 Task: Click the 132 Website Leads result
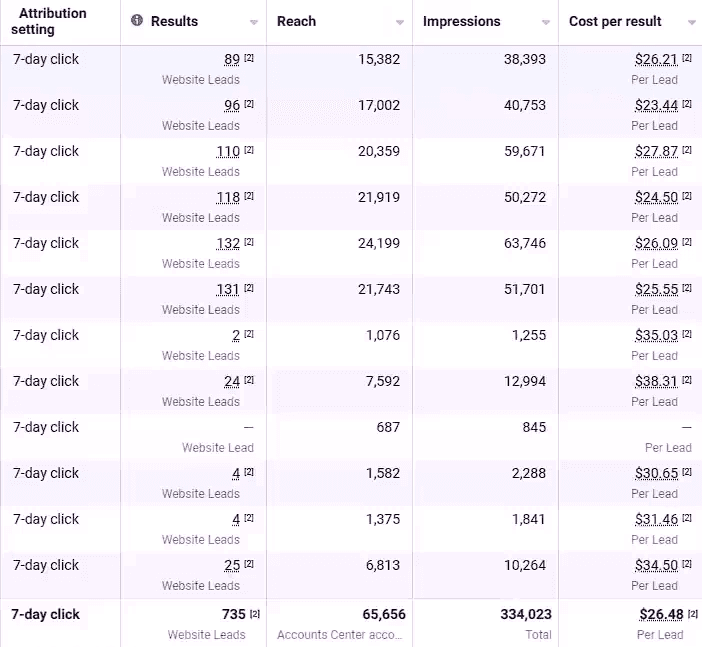coord(228,243)
